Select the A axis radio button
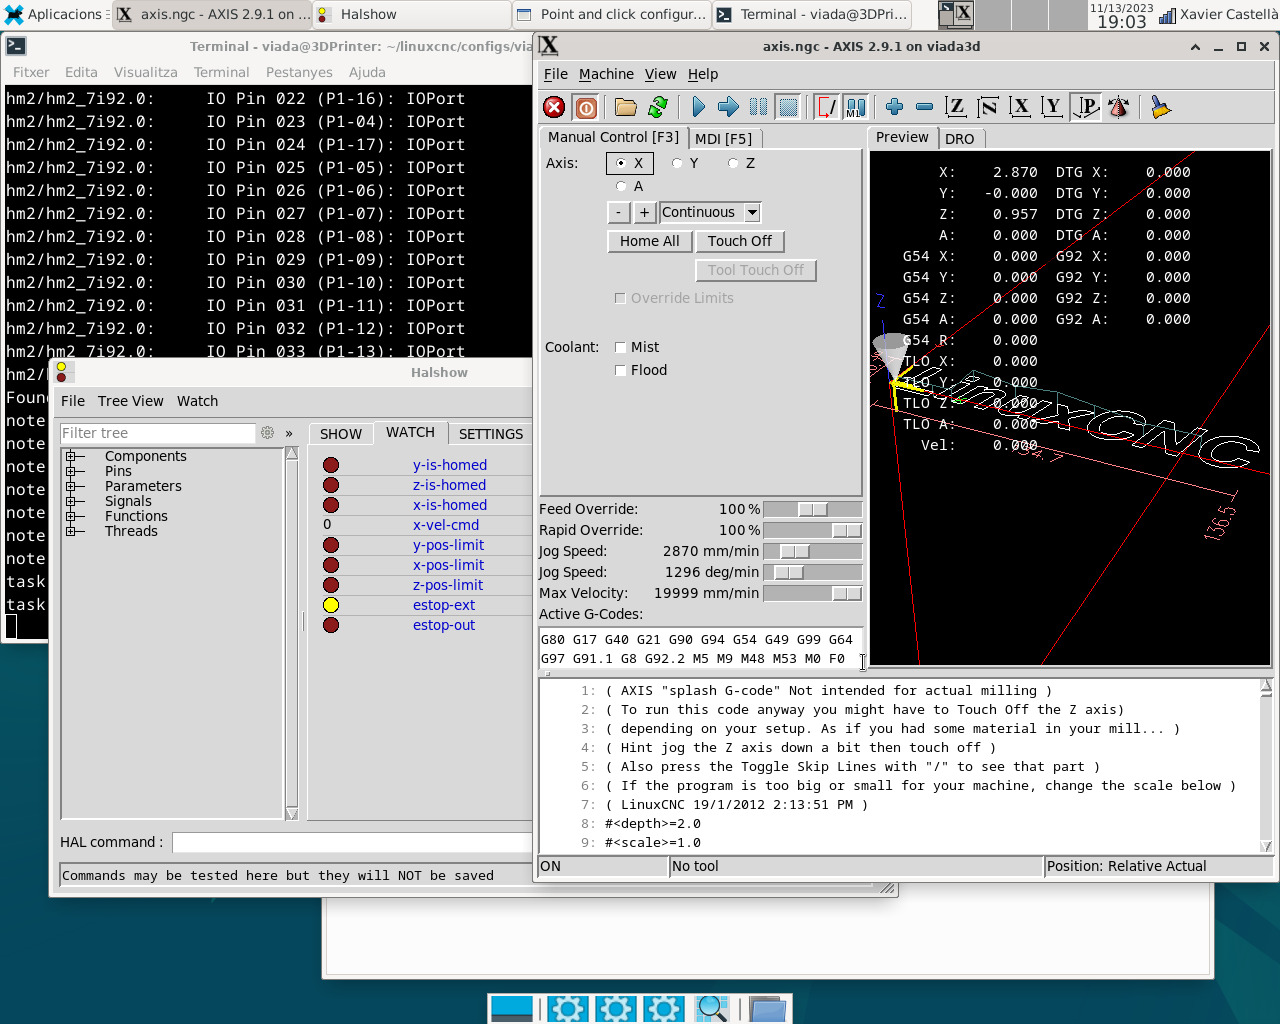The image size is (1280, 1024). coord(621,186)
